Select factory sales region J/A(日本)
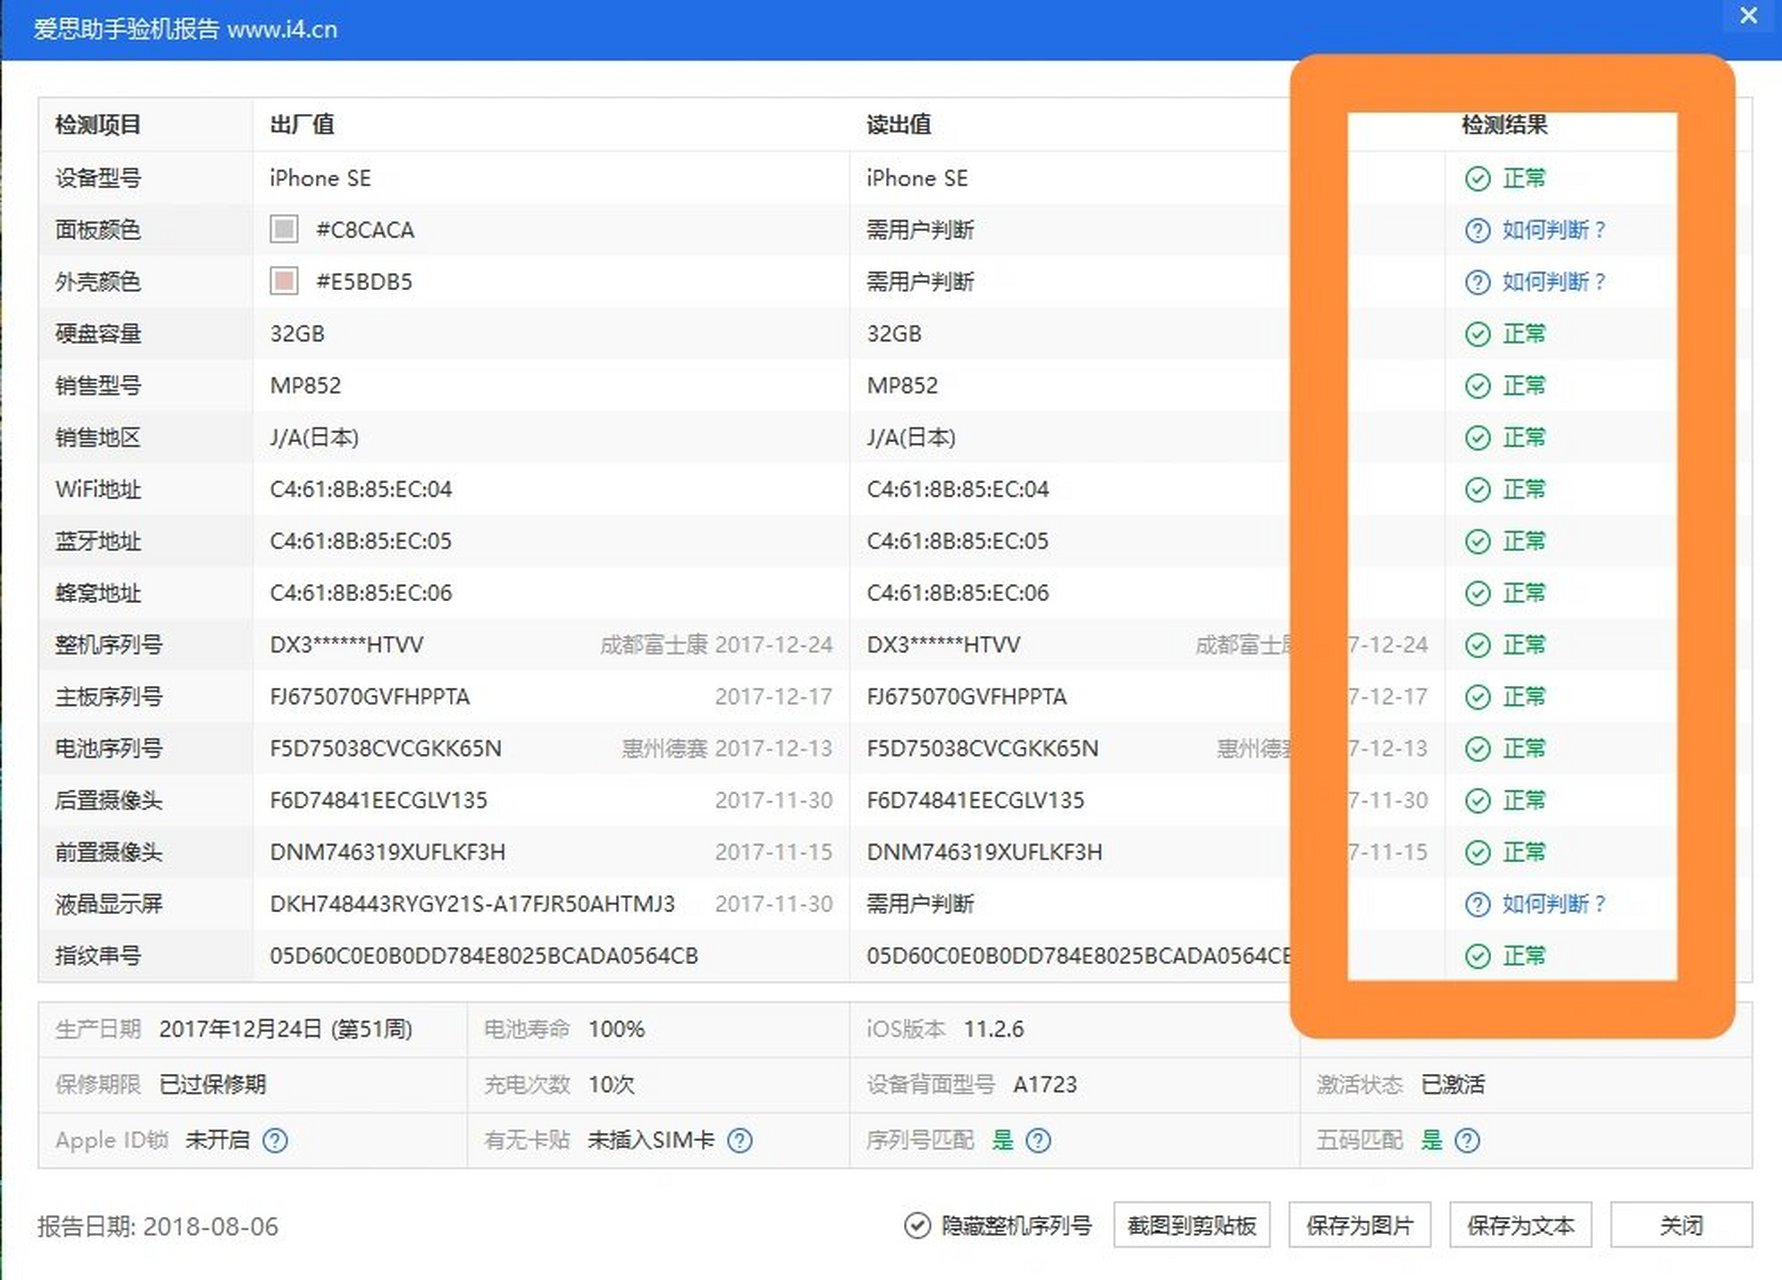1782x1280 pixels. click(x=314, y=438)
